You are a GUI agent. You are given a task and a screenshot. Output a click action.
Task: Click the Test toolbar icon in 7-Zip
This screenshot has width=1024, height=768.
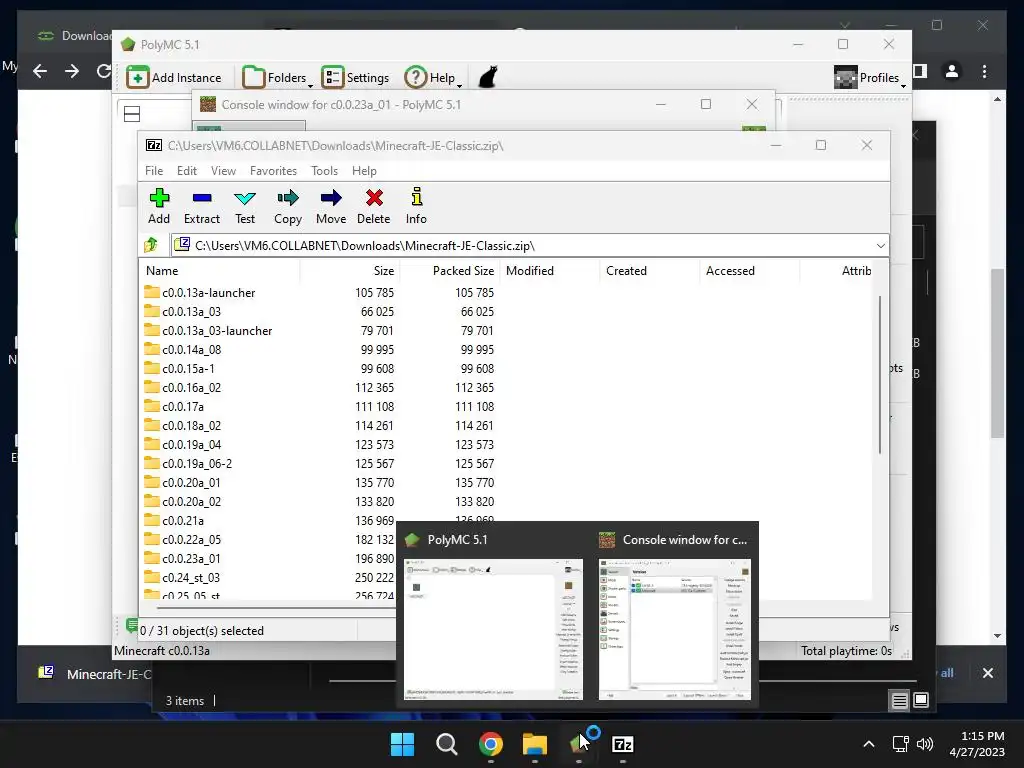tap(245, 198)
